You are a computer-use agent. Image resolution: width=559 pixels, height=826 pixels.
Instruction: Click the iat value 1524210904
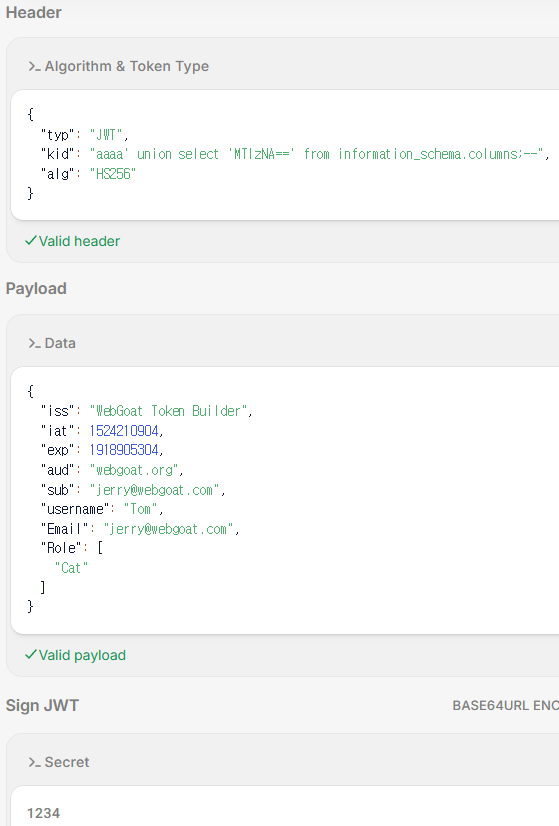tap(124, 431)
